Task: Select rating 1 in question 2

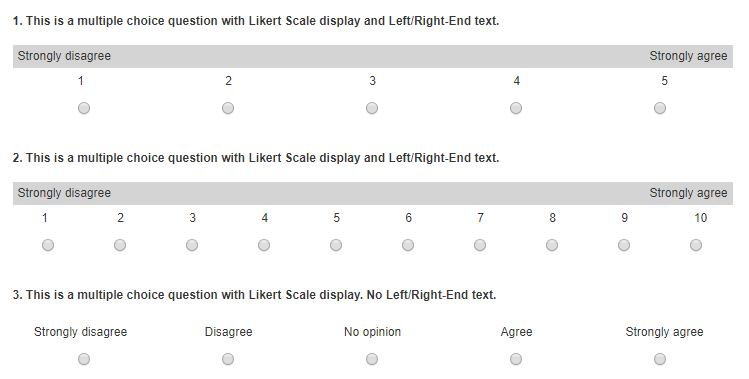Action: click(48, 245)
